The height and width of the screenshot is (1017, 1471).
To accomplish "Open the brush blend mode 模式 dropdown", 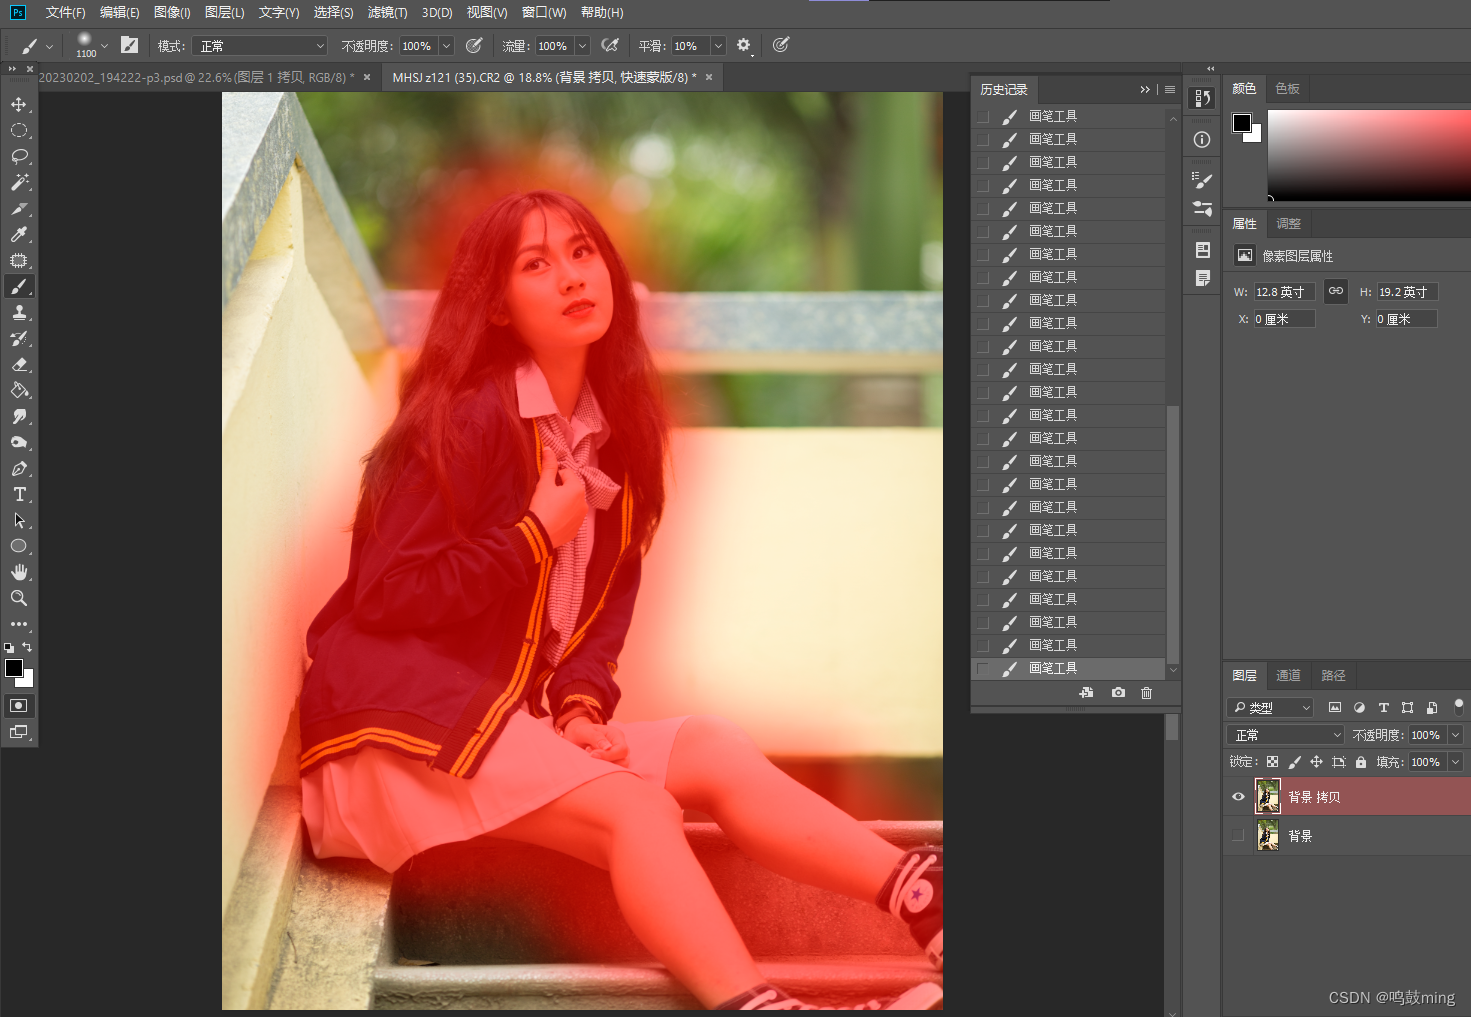I will (x=261, y=46).
